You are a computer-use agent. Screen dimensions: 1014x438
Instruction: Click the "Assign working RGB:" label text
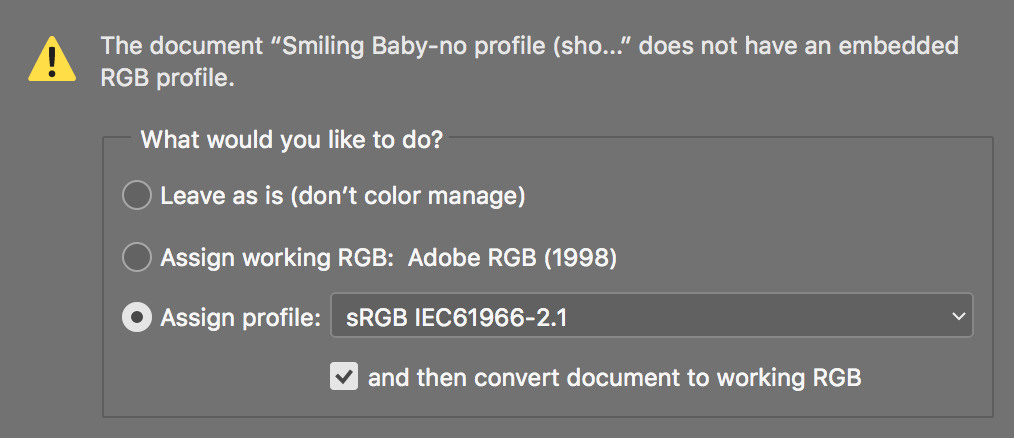(273, 258)
